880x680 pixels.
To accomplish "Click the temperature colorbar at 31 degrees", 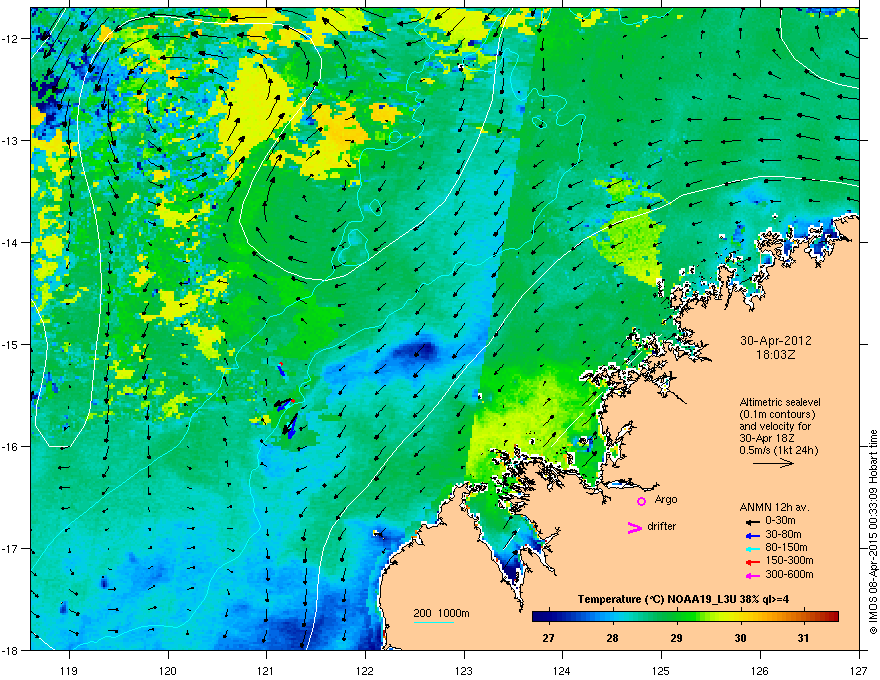I will (804, 617).
